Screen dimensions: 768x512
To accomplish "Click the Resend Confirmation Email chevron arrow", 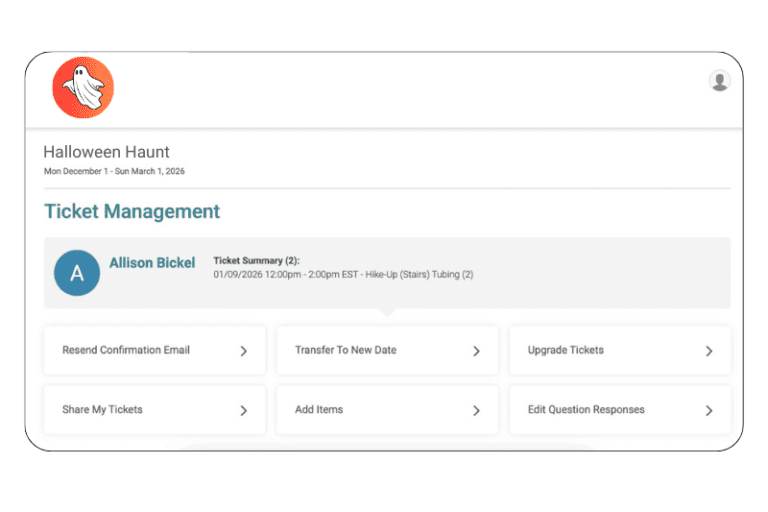I will click(x=243, y=351).
